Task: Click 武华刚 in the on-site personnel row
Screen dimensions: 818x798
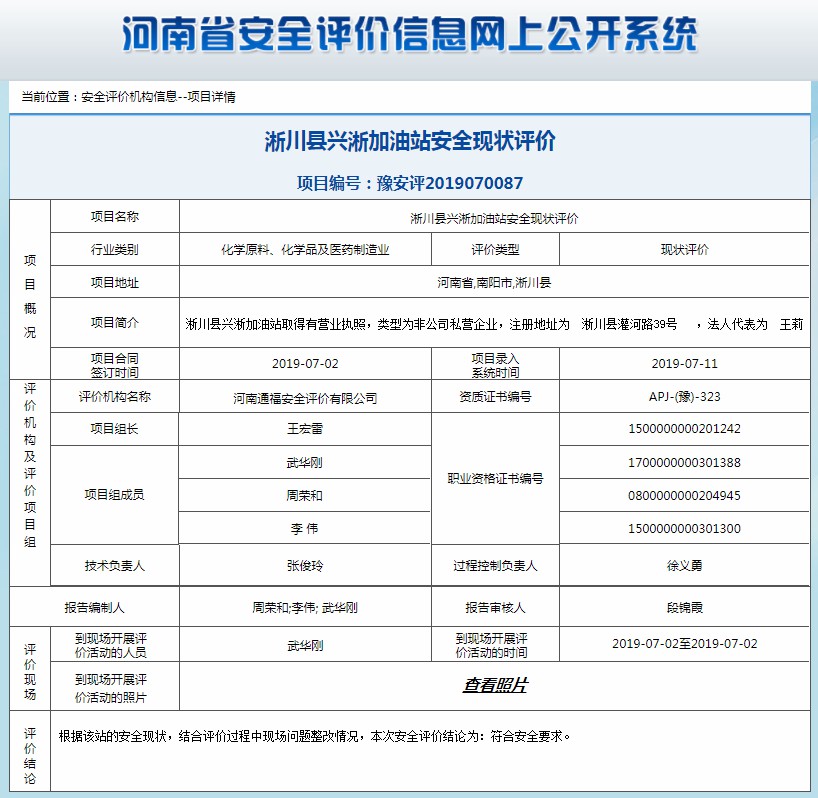Action: pyautogui.click(x=305, y=646)
